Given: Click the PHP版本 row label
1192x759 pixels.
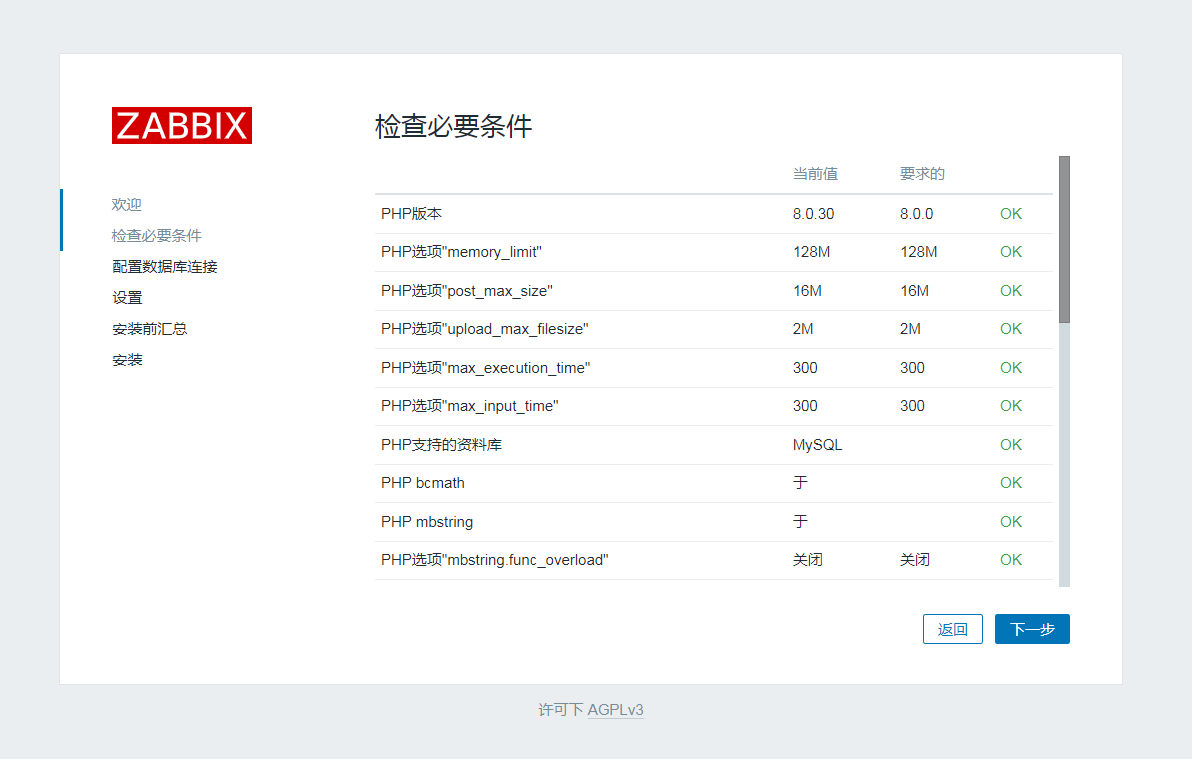Looking at the screenshot, I should coord(411,214).
